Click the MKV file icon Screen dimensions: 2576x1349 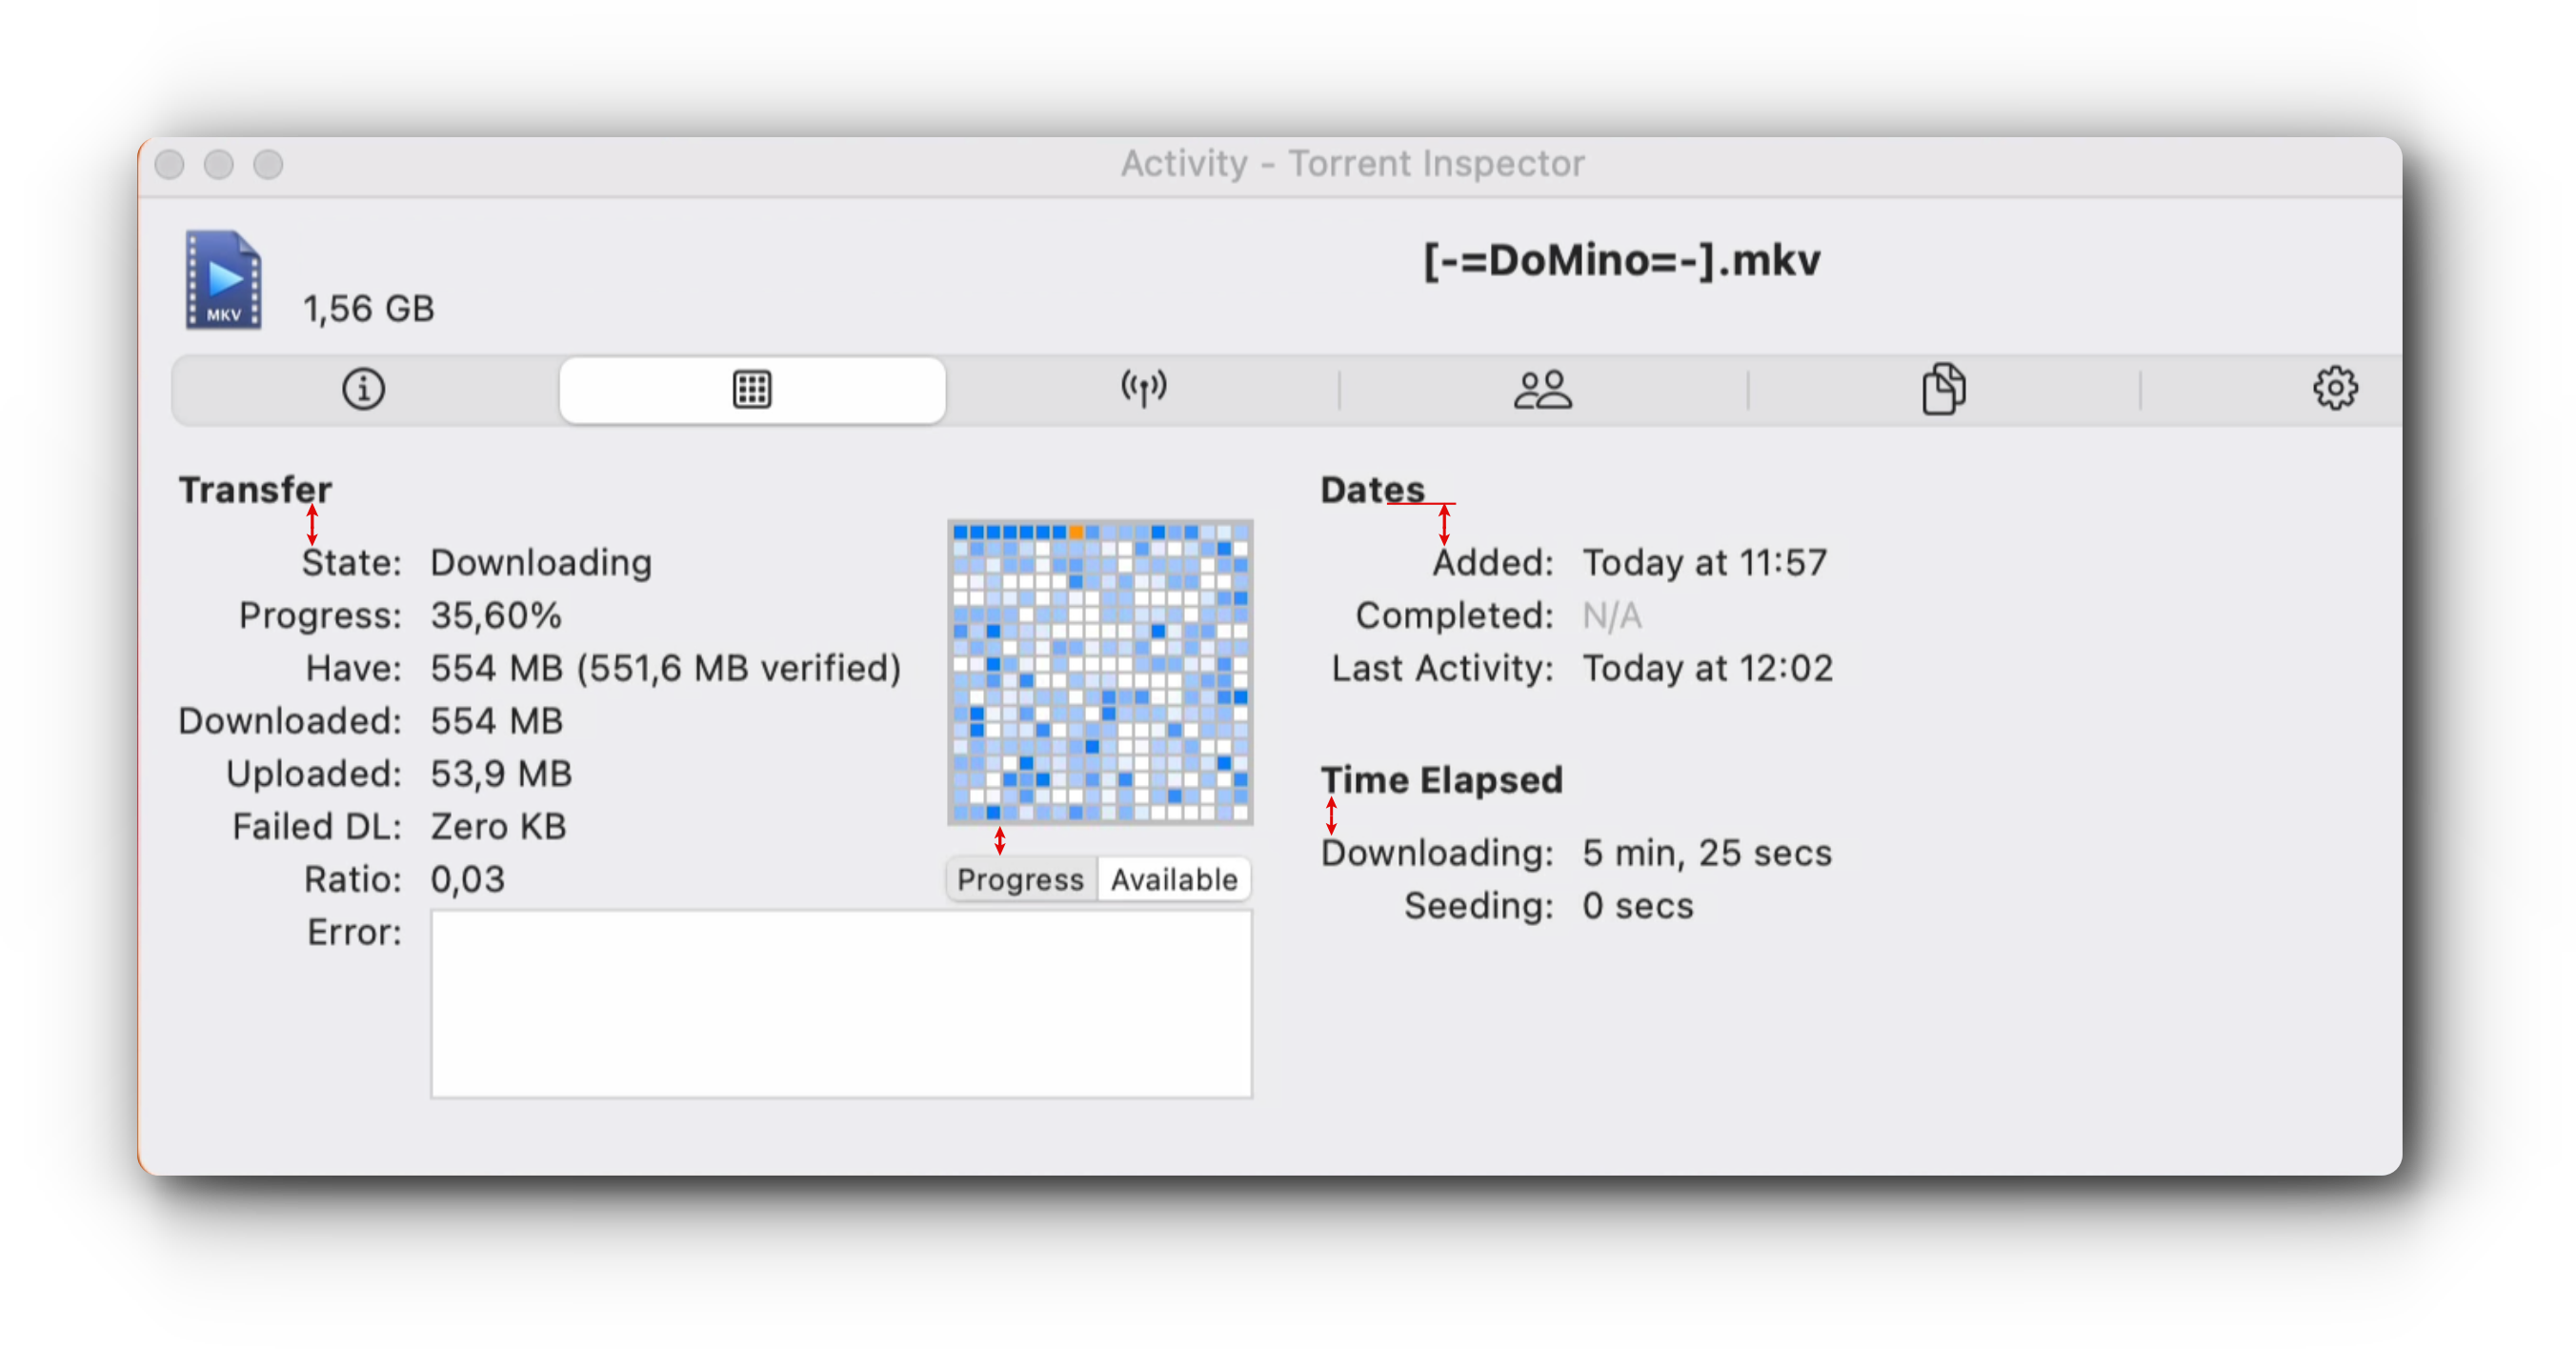pyautogui.click(x=224, y=280)
